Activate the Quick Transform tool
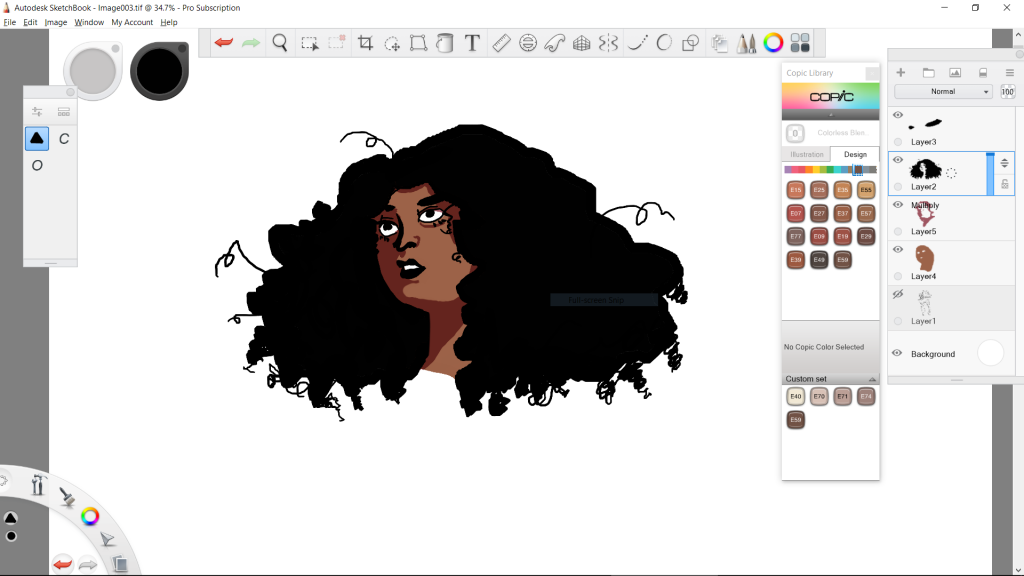Viewport: 1024px width, 576px height. (392, 44)
